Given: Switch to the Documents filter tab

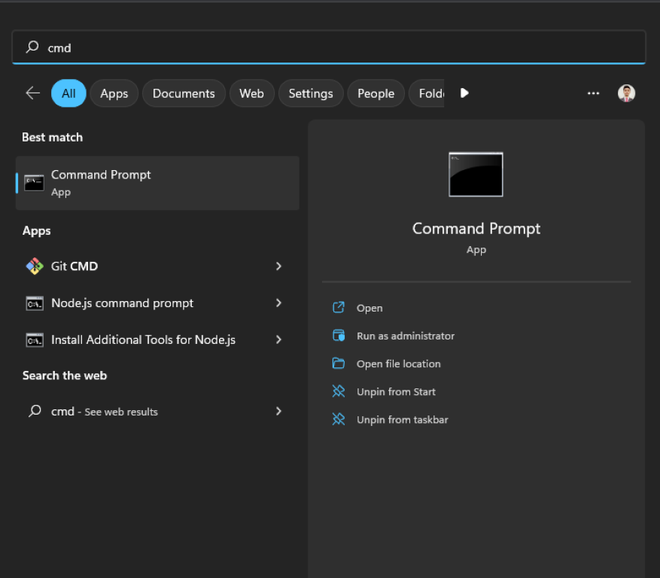Looking at the screenshot, I should click(183, 93).
